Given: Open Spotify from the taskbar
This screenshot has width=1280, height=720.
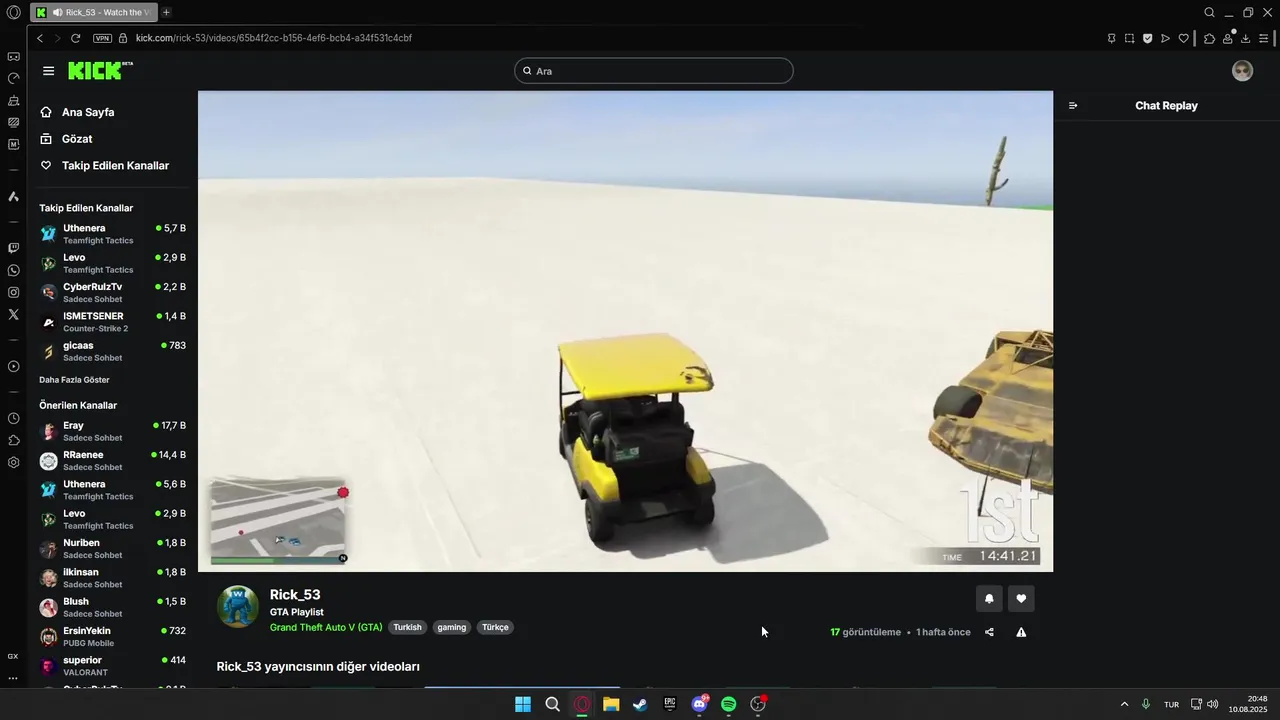Looking at the screenshot, I should 729,704.
